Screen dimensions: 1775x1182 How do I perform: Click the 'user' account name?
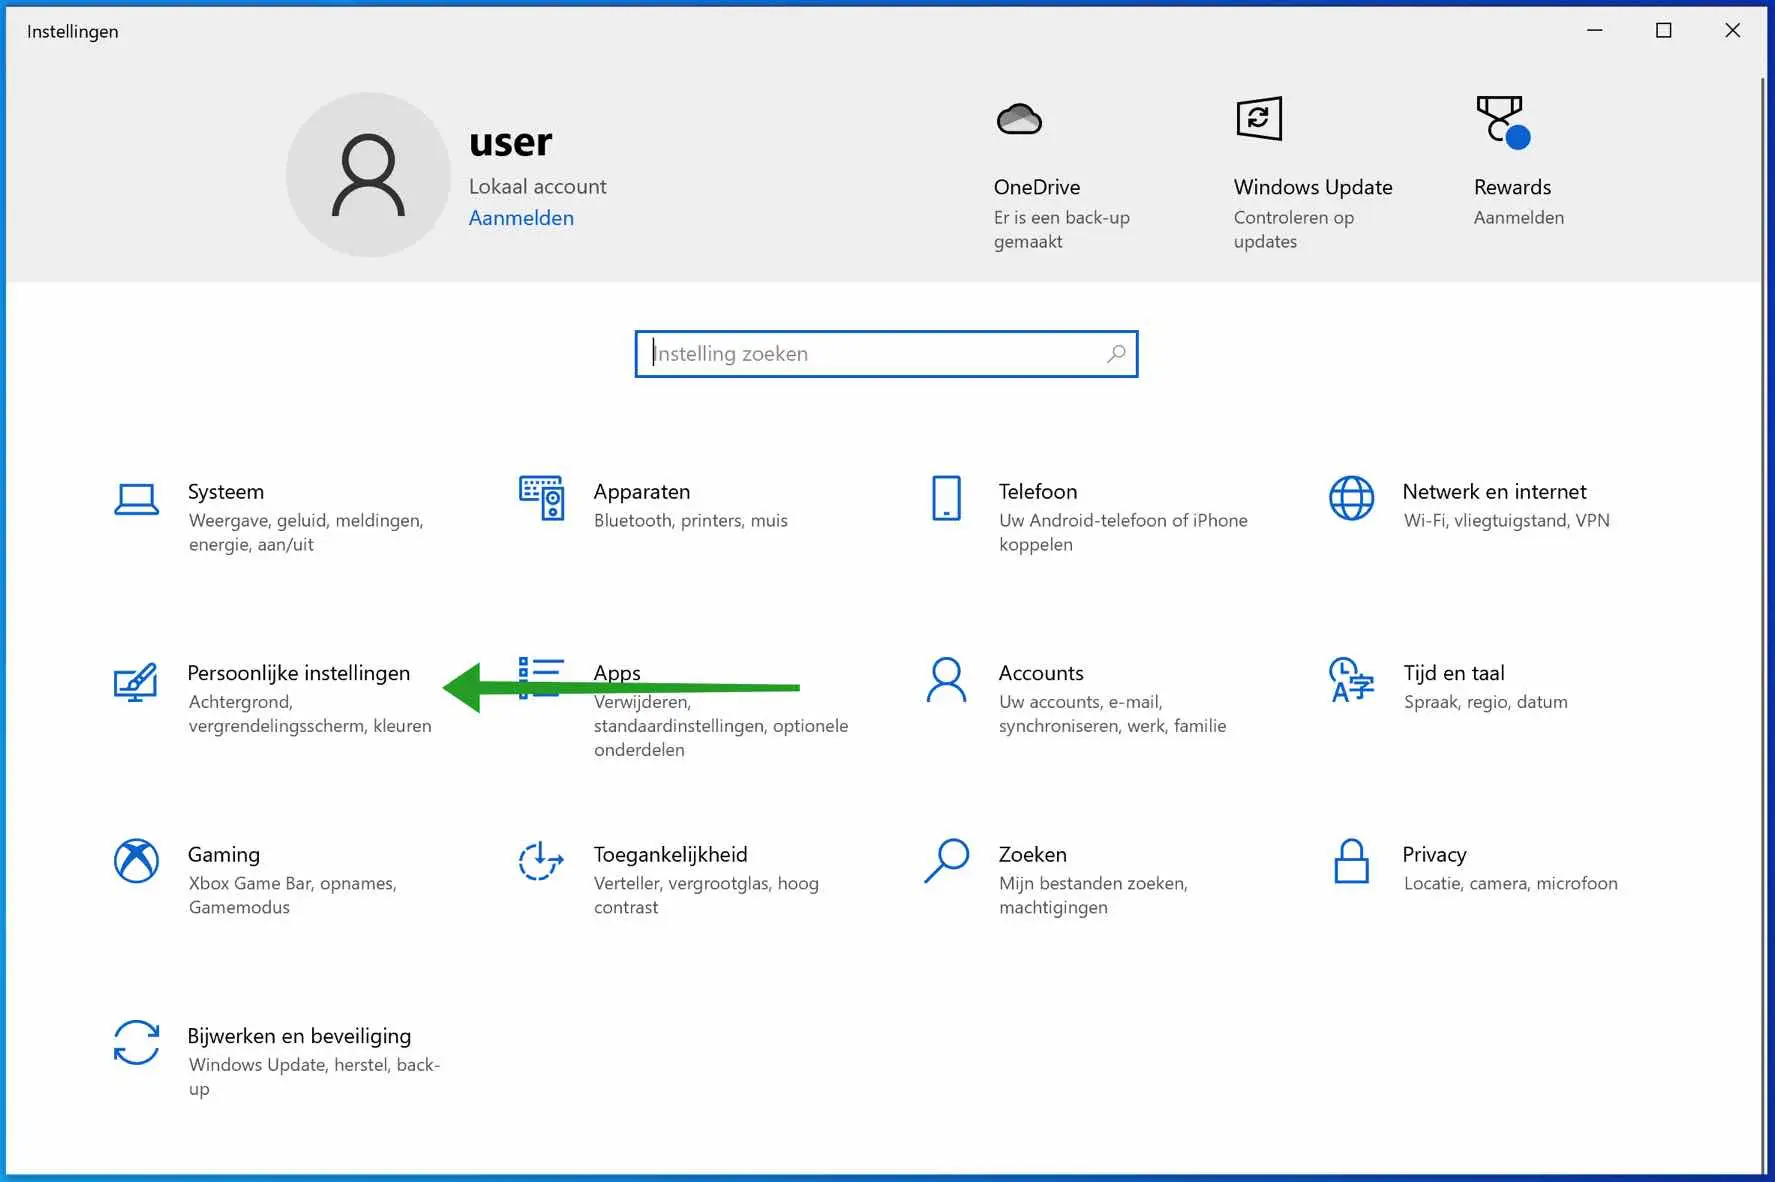pos(510,142)
